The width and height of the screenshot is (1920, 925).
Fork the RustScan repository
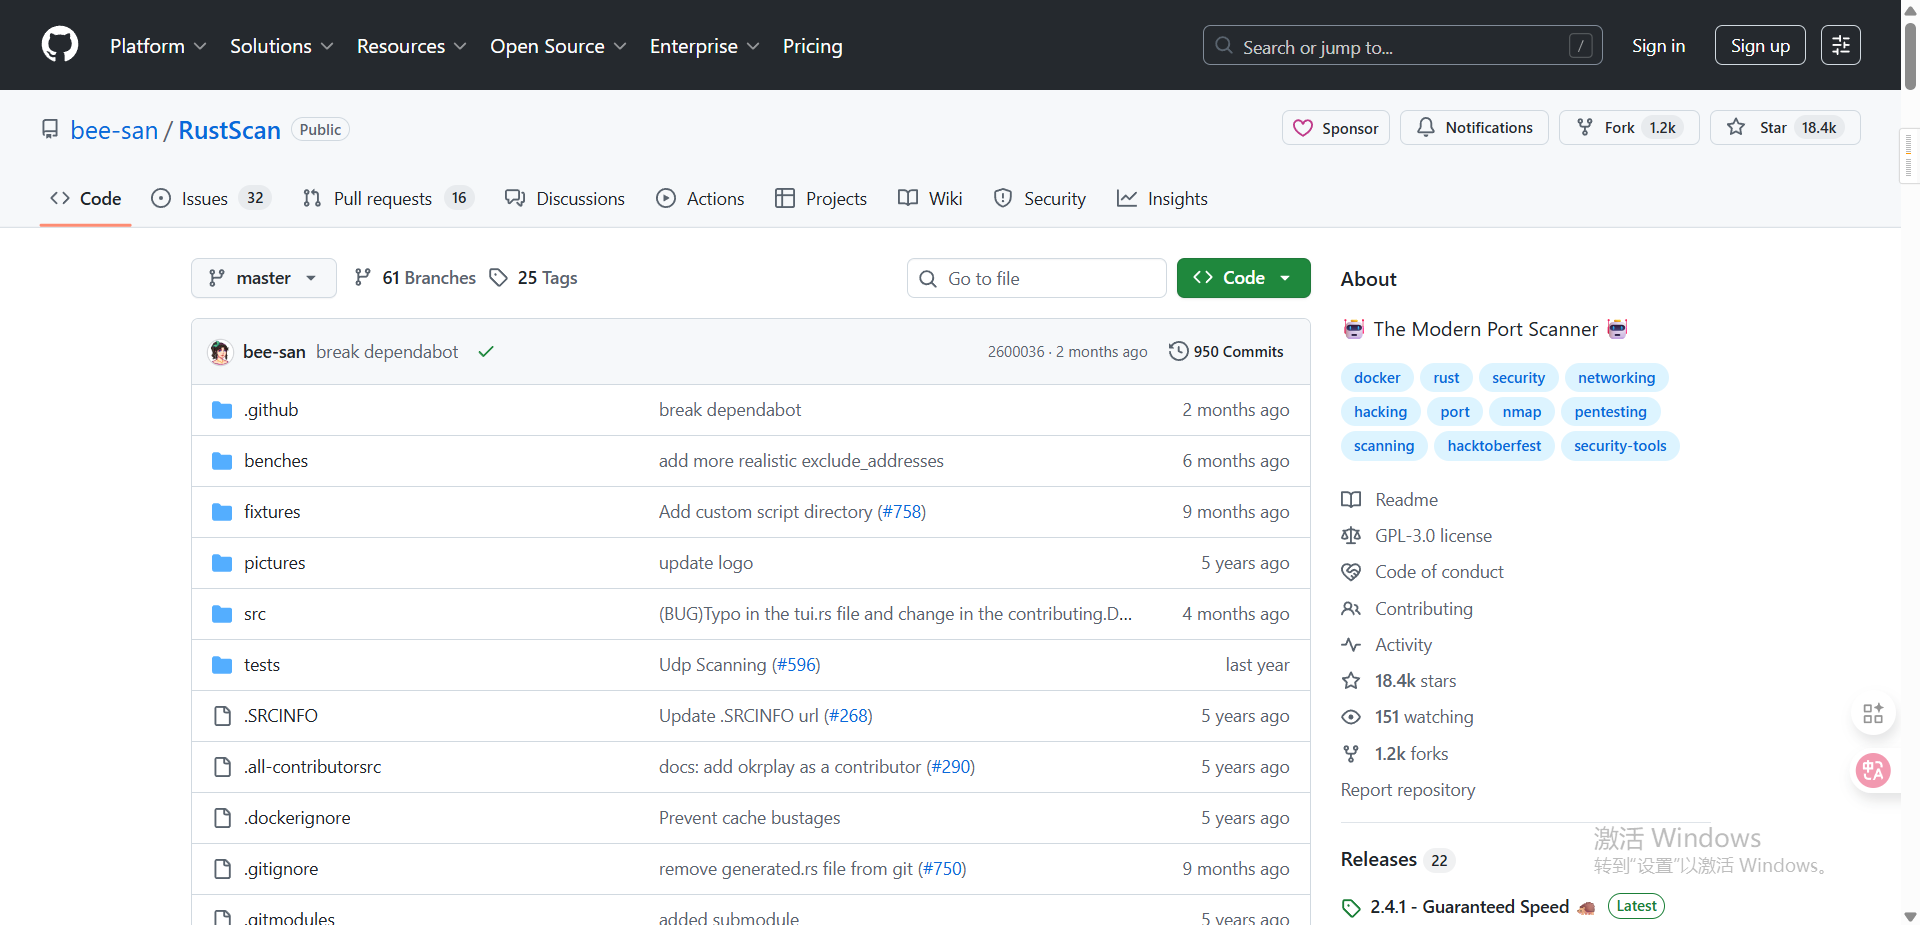[x=1628, y=128]
